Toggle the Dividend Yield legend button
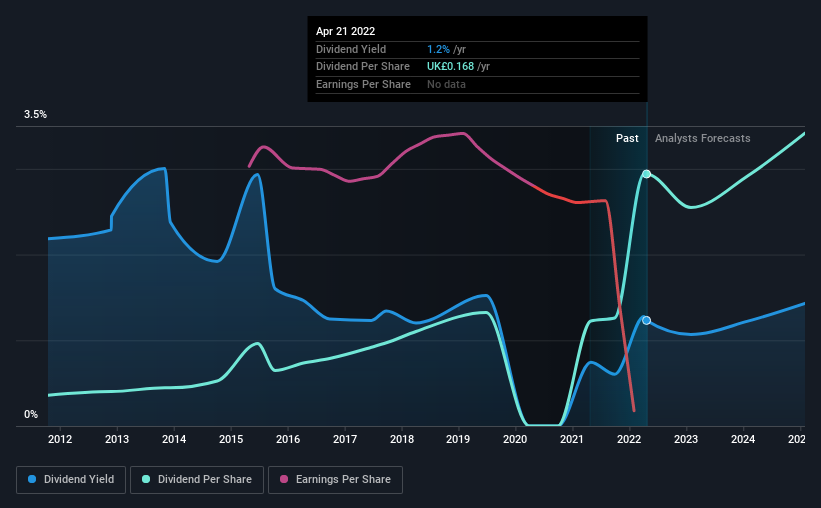Viewport: 821px width, 508px height. coord(71,480)
